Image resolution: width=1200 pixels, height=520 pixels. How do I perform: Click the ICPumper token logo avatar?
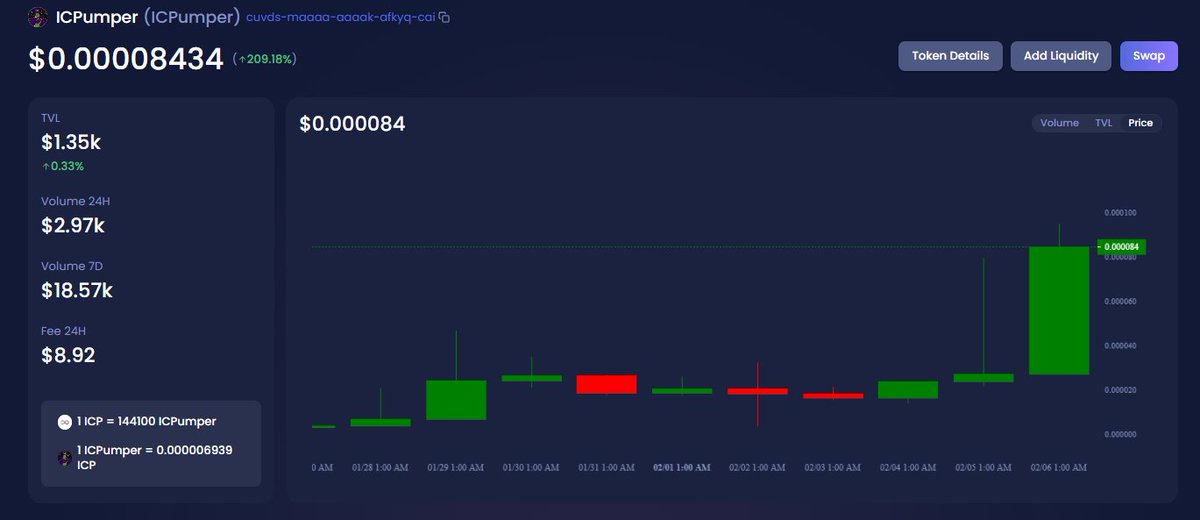pyautogui.click(x=38, y=17)
